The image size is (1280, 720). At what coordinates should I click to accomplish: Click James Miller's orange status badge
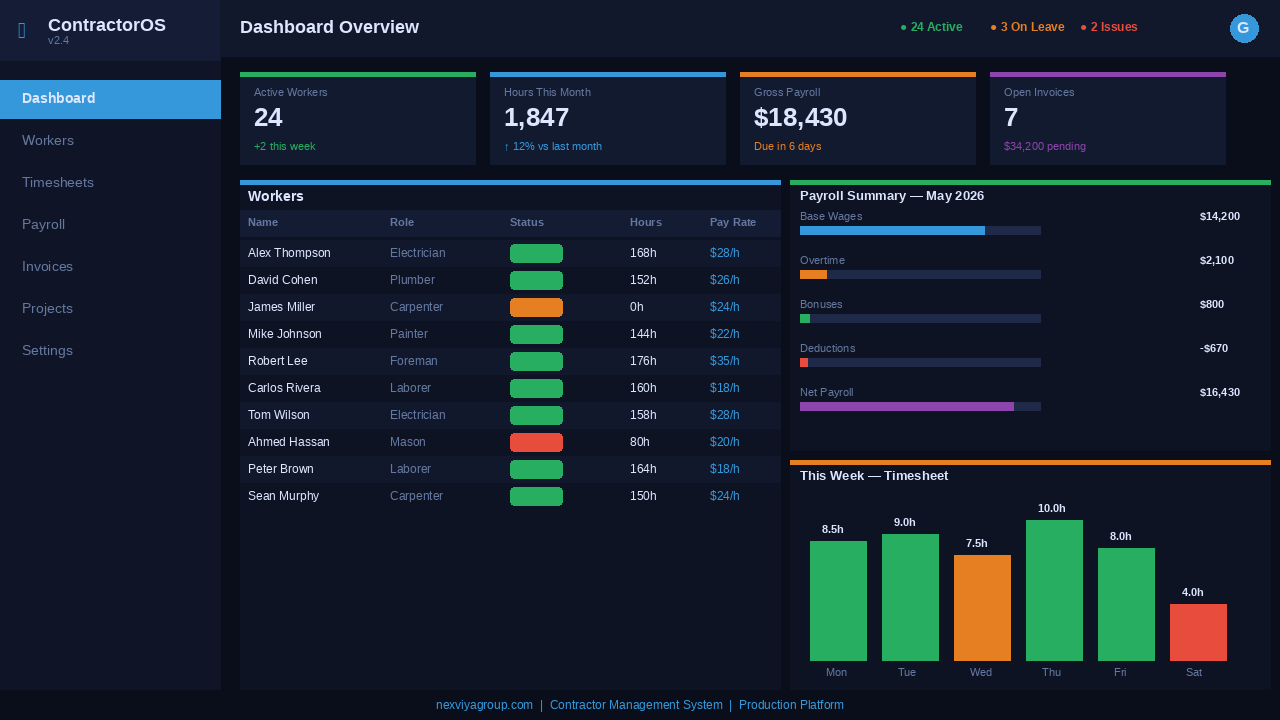click(x=536, y=307)
